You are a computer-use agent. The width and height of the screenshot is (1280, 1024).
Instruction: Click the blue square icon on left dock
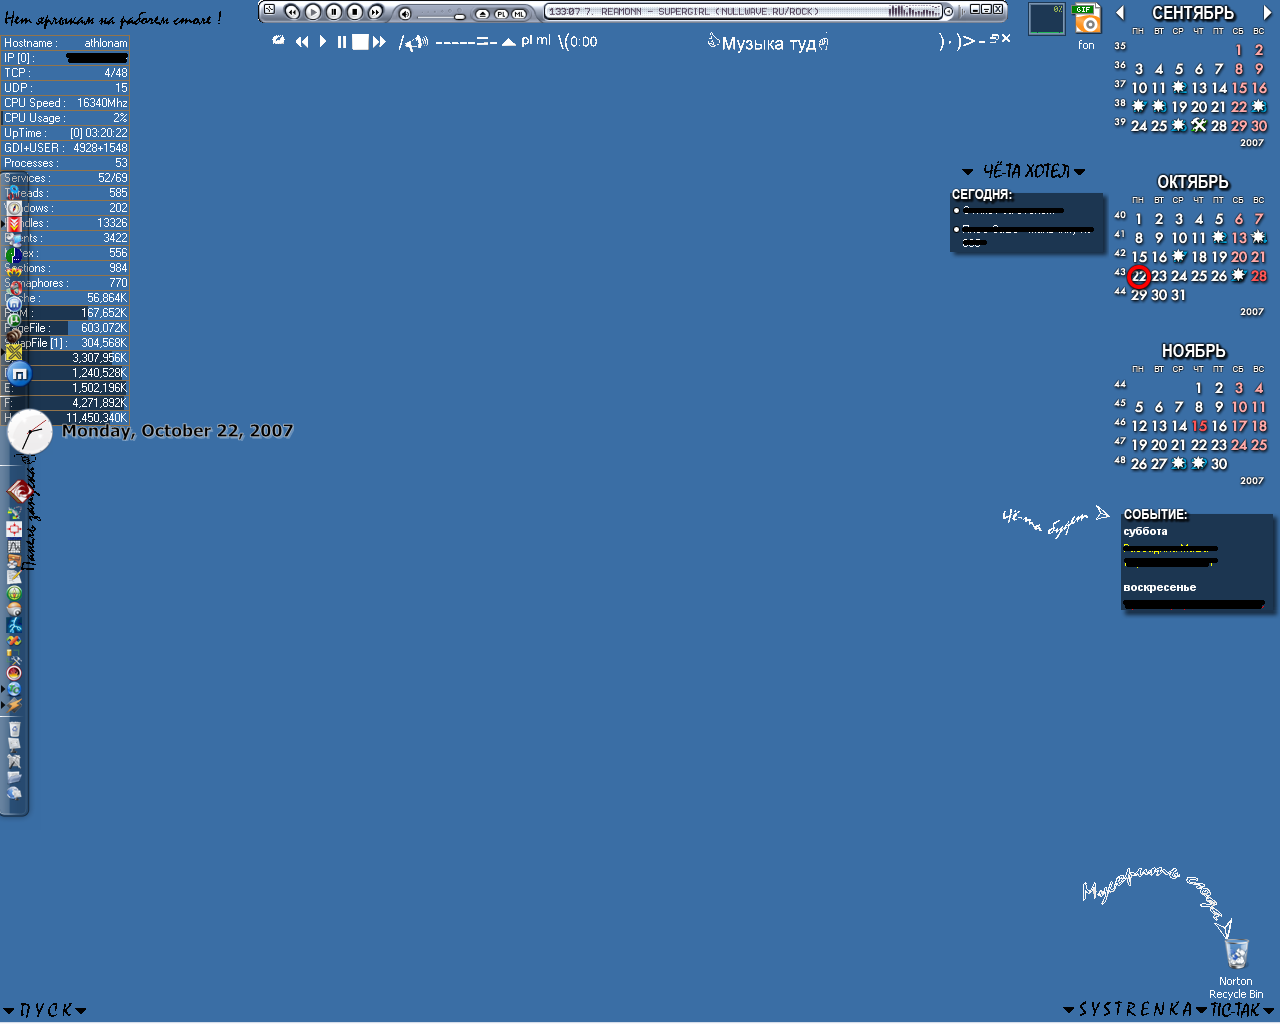19,374
